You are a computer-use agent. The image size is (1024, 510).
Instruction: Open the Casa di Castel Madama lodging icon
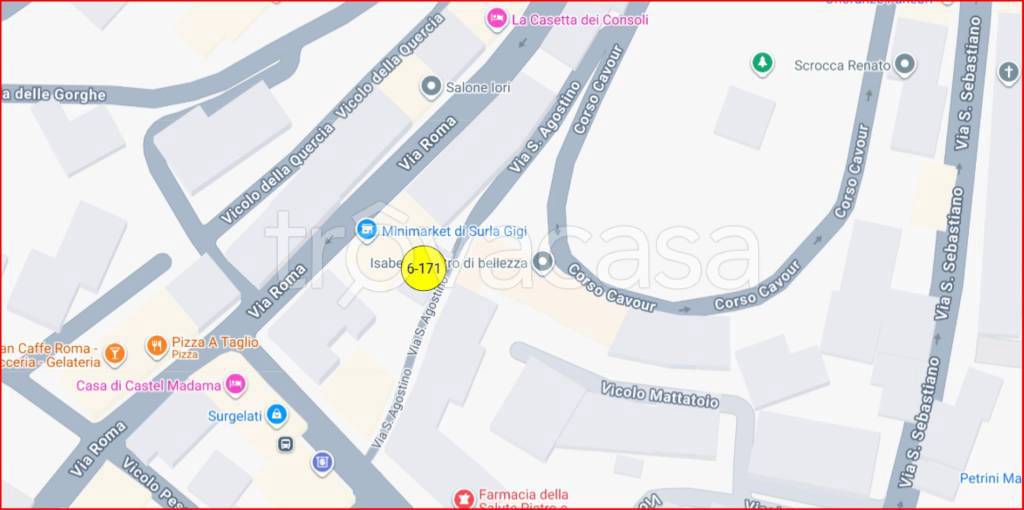tap(235, 385)
